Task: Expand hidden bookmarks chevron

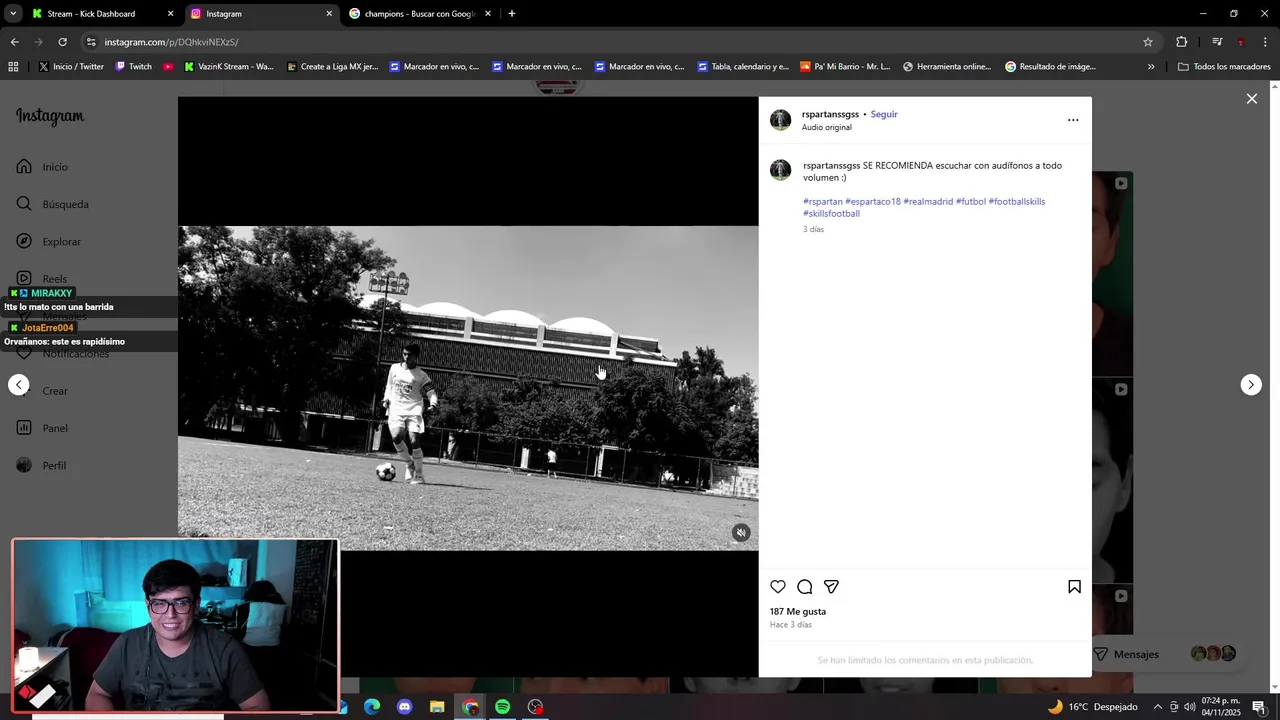Action: point(1151,67)
